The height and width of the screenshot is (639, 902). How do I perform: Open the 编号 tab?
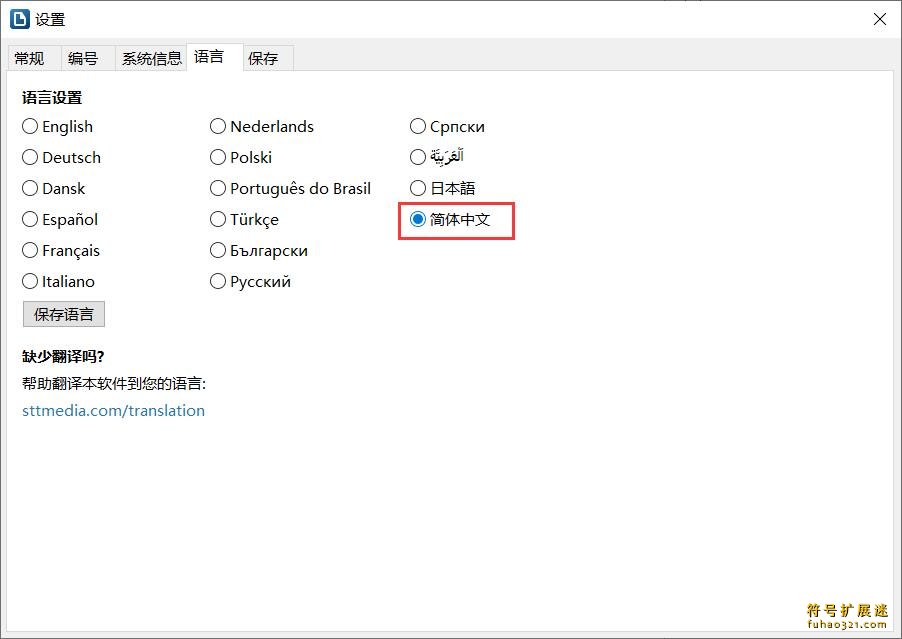click(x=83, y=58)
